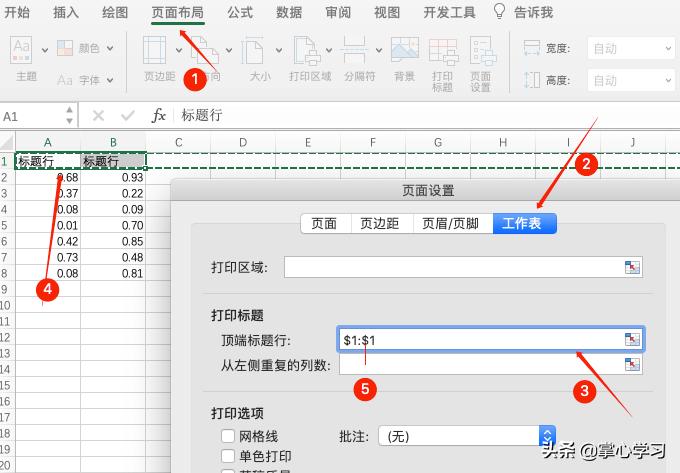Expand the 主题 dropdown arrow
The height and width of the screenshot is (473, 680).
click(x=45, y=50)
